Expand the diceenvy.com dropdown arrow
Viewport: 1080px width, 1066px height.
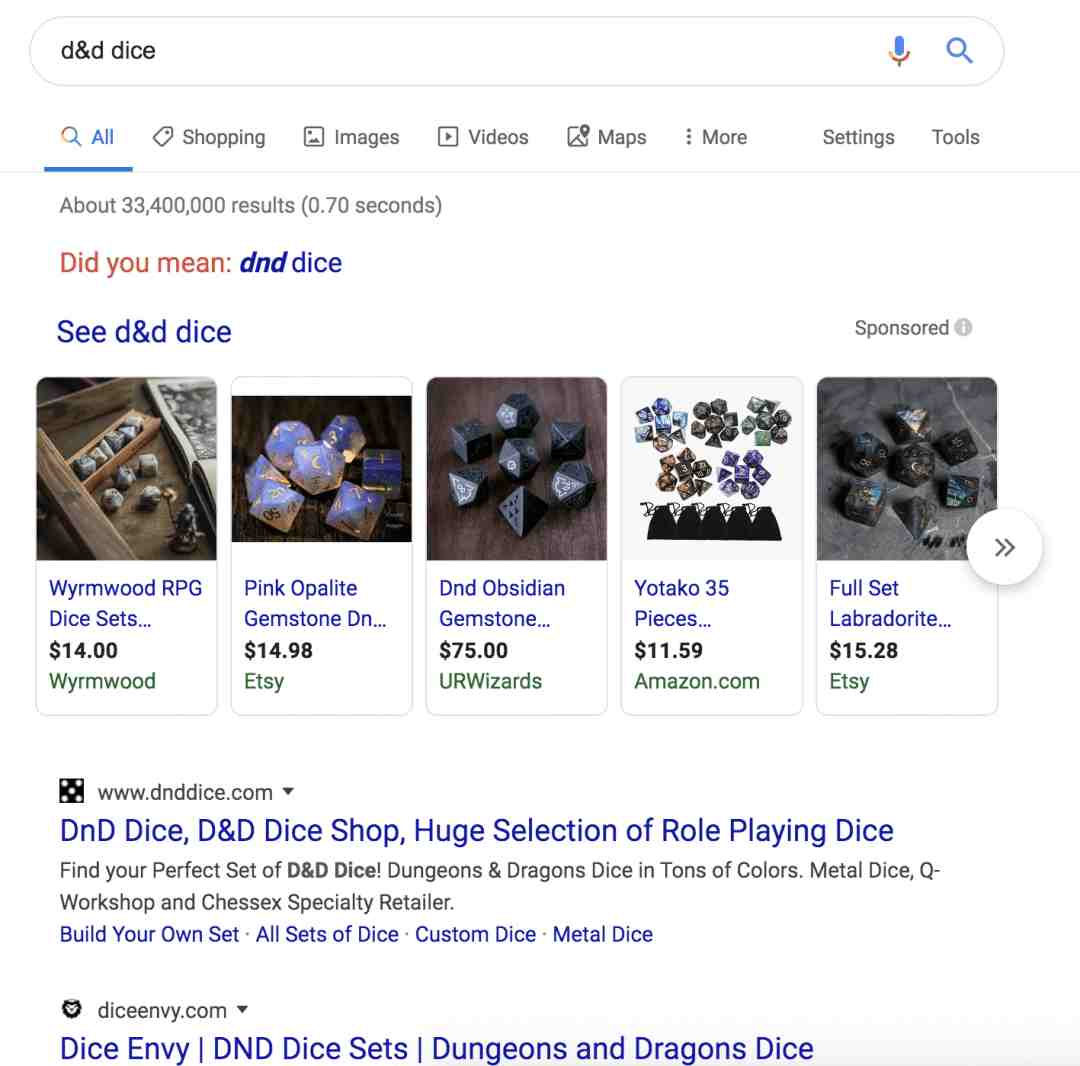242,1010
